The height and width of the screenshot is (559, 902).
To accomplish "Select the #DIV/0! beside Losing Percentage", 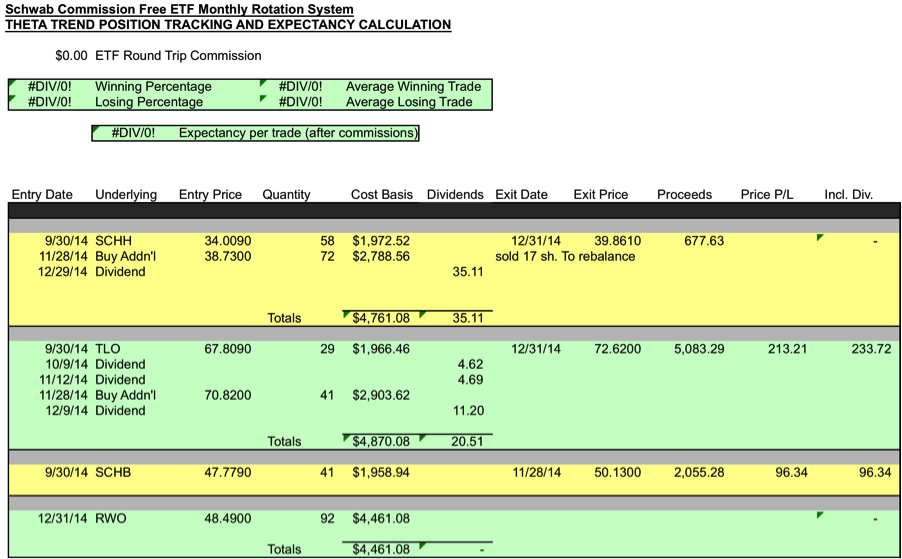I will tap(50, 102).
